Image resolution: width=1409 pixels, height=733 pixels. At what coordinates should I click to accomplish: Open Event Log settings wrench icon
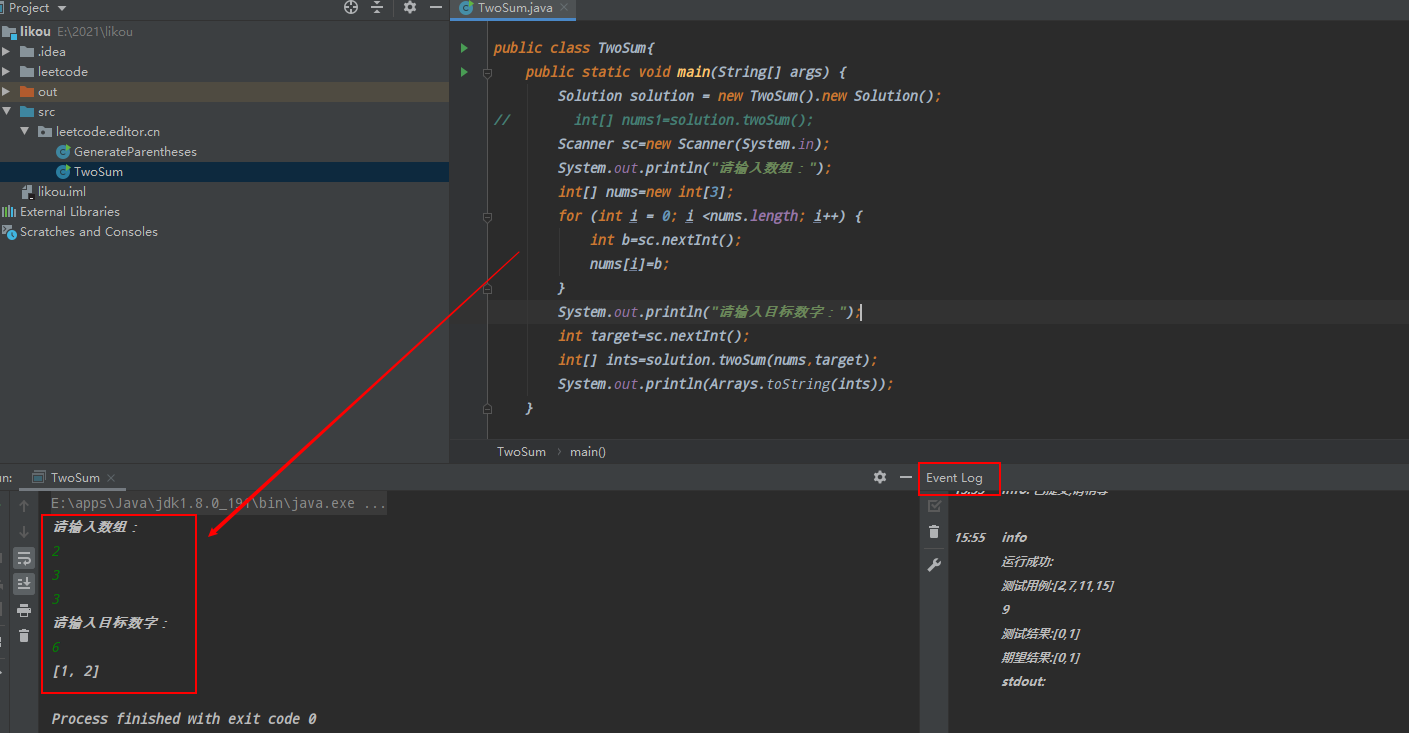tap(934, 565)
